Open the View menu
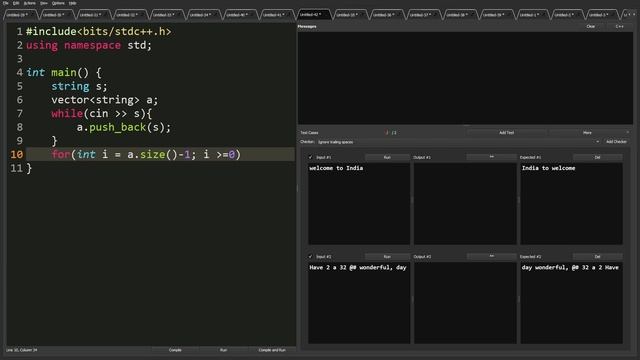Viewport: 640px width, 360px height. (44, 3)
